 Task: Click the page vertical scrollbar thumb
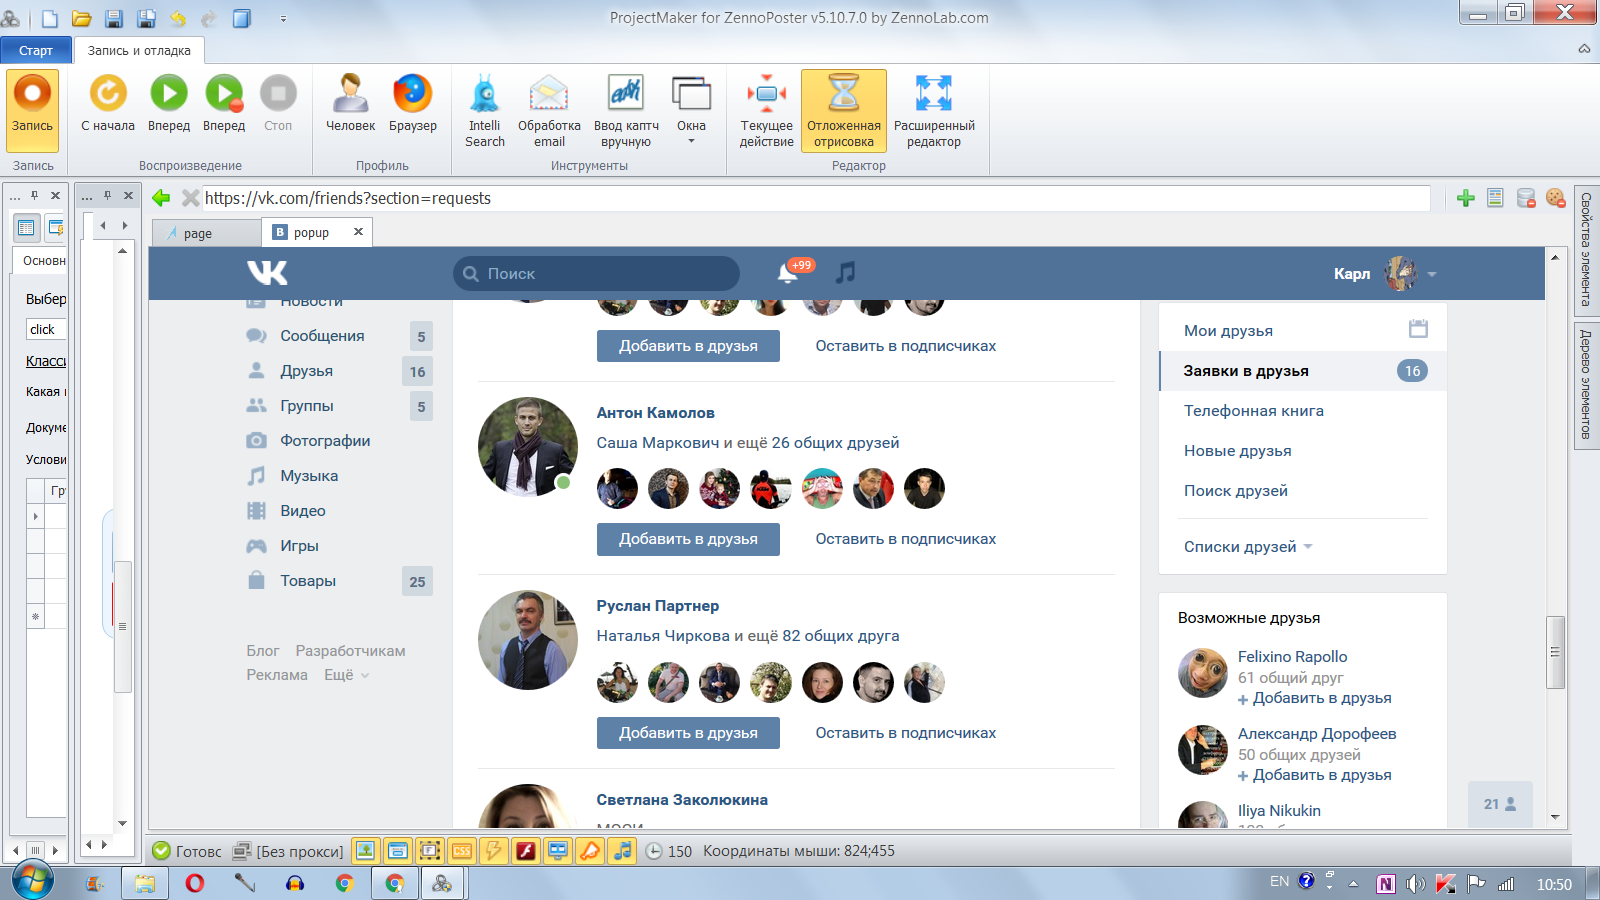point(1555,652)
